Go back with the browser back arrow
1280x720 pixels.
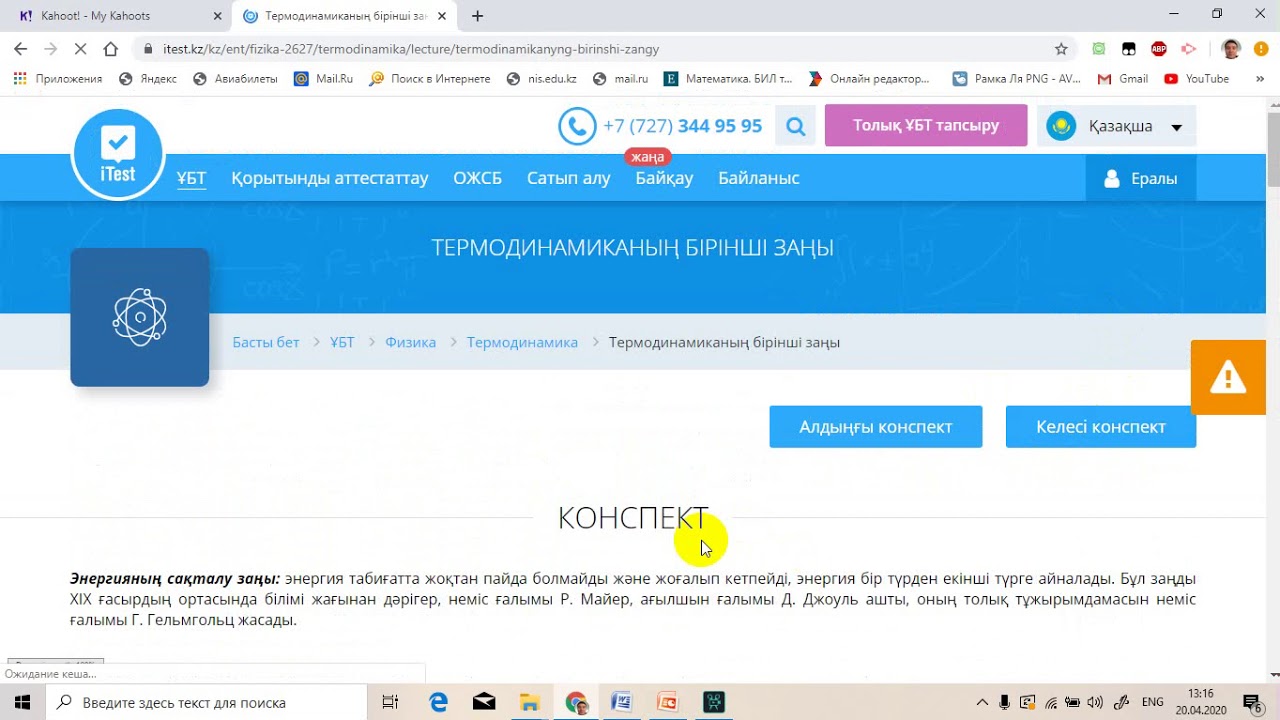[x=21, y=49]
